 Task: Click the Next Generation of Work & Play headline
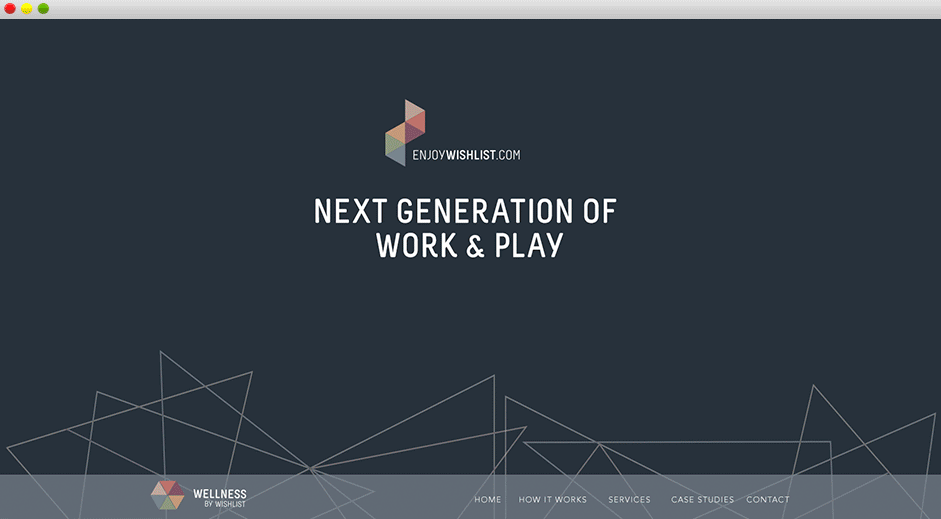point(465,228)
